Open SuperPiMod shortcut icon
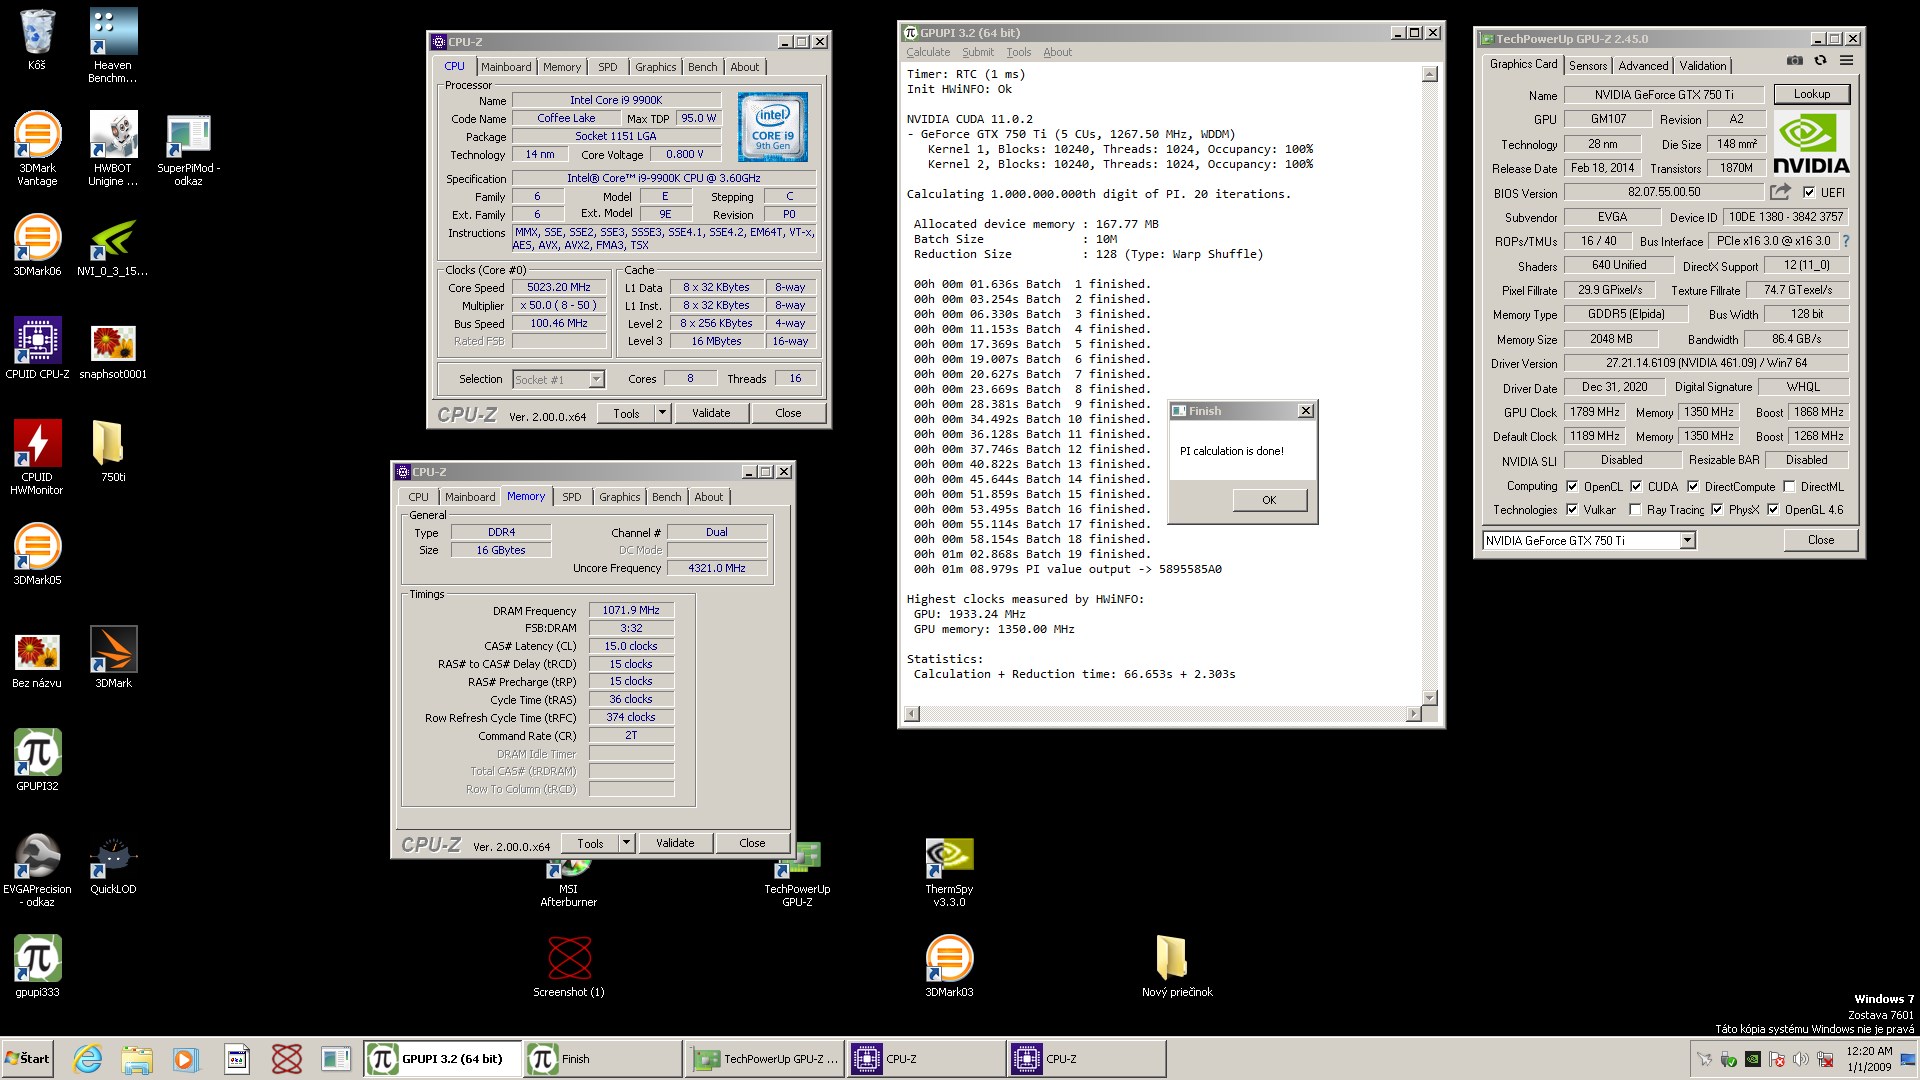Image resolution: width=1920 pixels, height=1080 pixels. [x=188, y=148]
